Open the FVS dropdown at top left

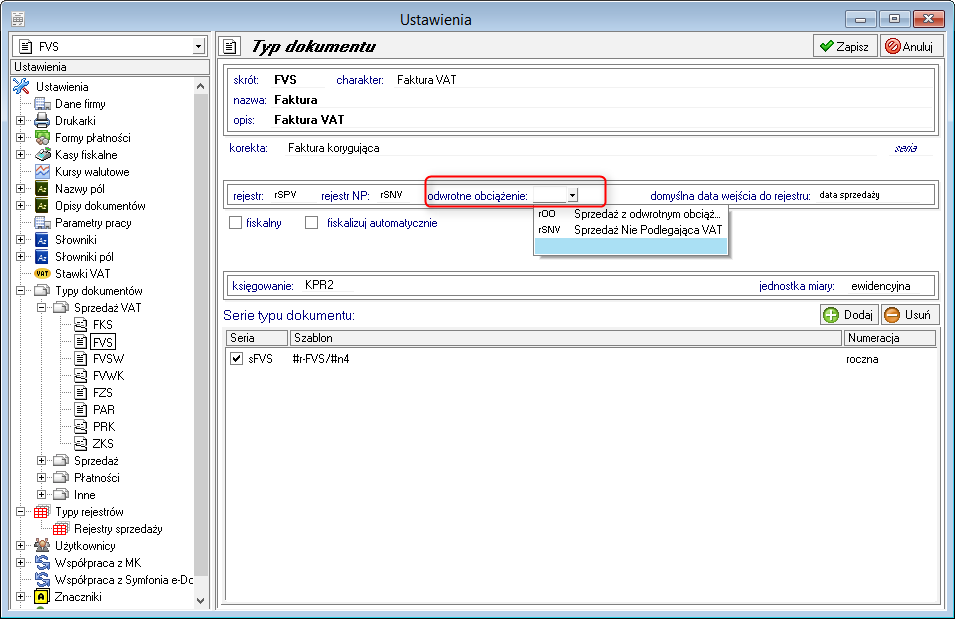(199, 46)
